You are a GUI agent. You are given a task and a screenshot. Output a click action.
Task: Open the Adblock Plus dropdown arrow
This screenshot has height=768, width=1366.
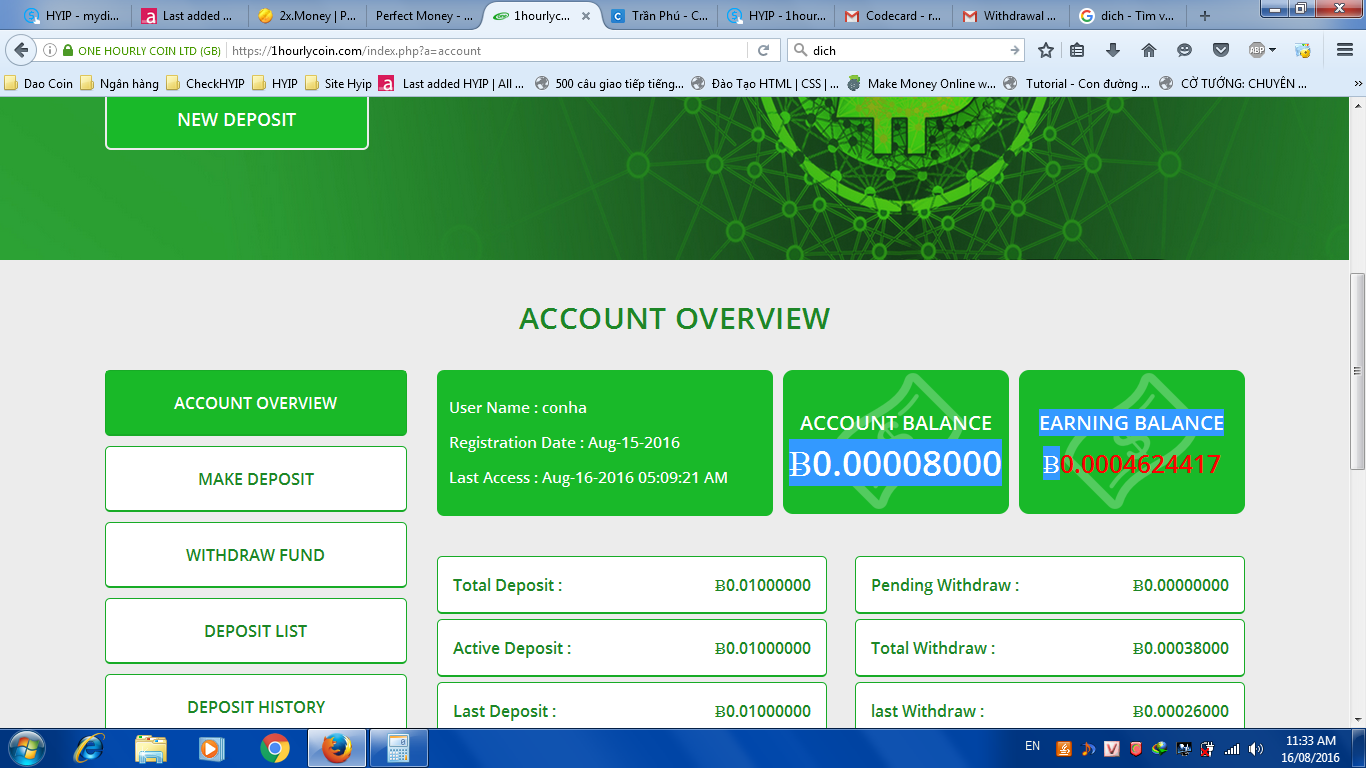1273,50
